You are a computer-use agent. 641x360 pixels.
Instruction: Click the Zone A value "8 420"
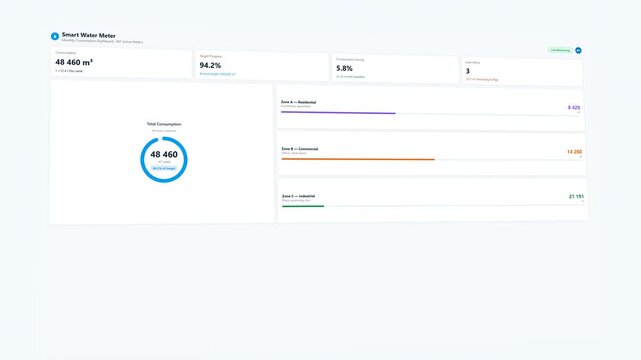(x=574, y=107)
